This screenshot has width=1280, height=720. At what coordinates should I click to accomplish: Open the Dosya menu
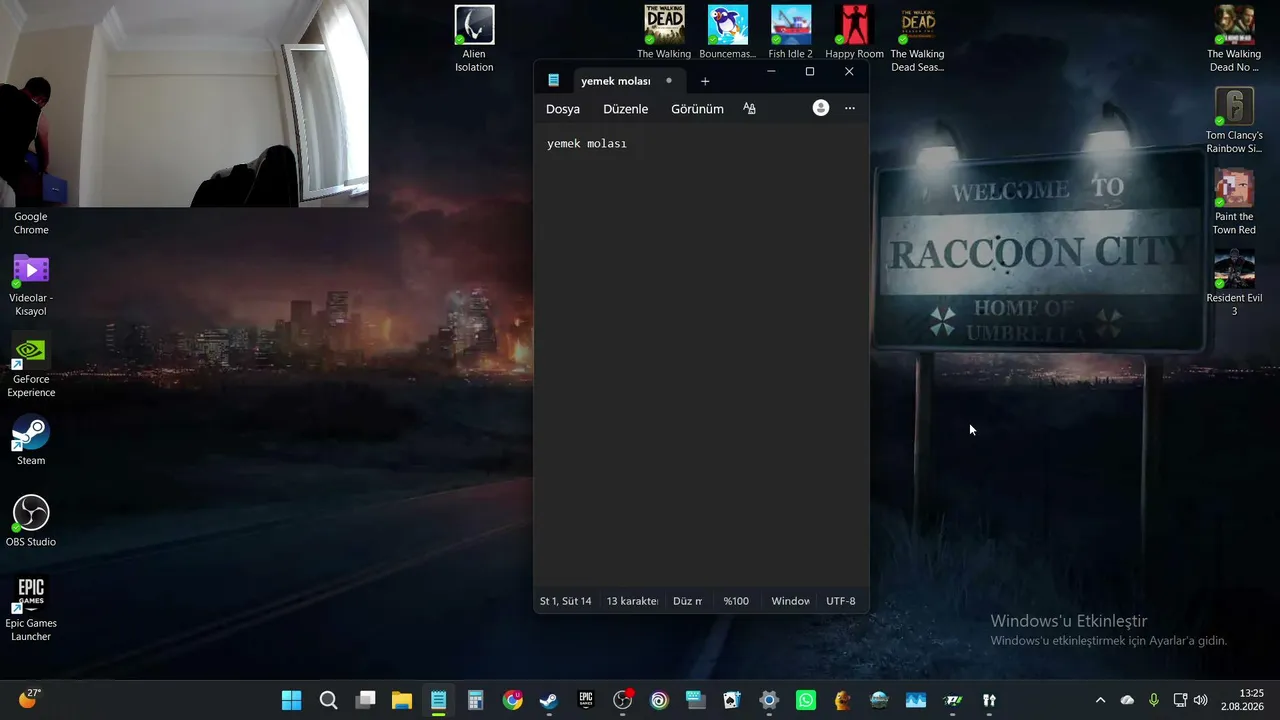(563, 109)
